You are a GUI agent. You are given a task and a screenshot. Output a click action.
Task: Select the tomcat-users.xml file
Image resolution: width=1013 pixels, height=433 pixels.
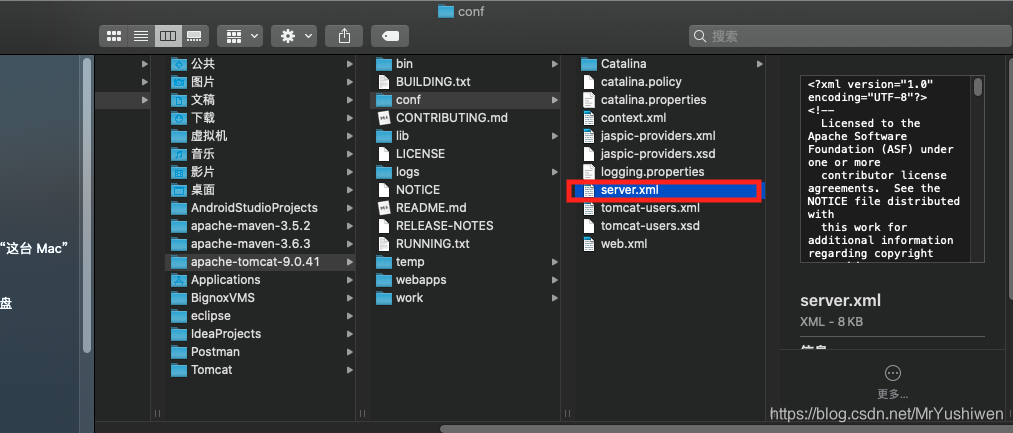click(671, 208)
